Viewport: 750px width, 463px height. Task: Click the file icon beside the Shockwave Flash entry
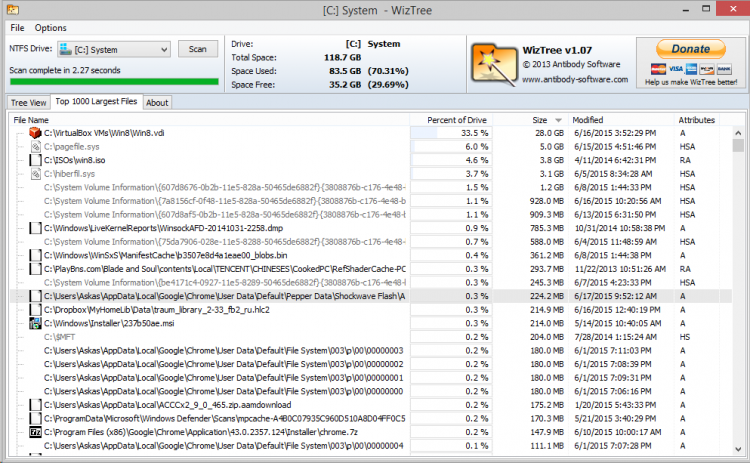[x=35, y=296]
